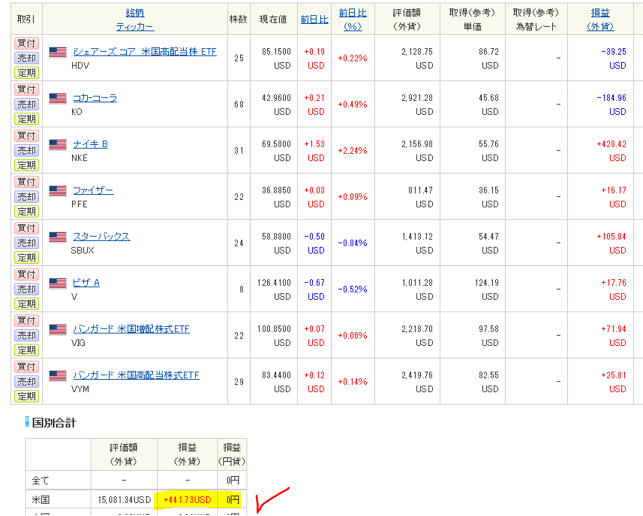
Task: Select the 米国 row label in totals
Action: point(41,500)
